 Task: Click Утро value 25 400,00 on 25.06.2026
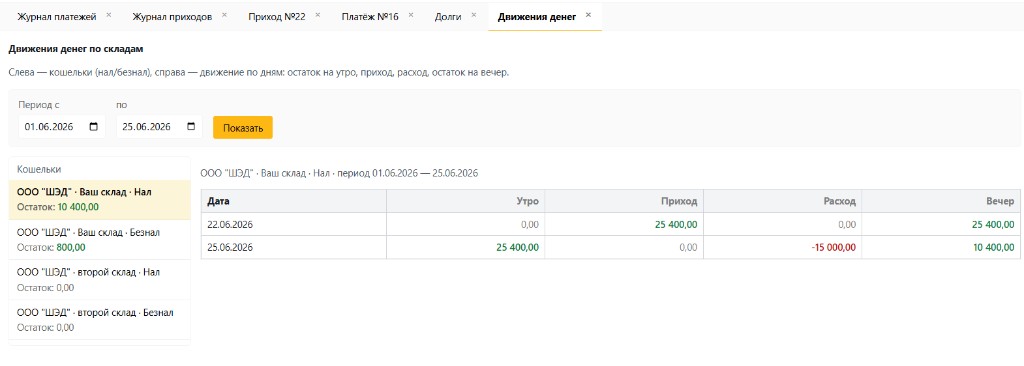coord(517,248)
